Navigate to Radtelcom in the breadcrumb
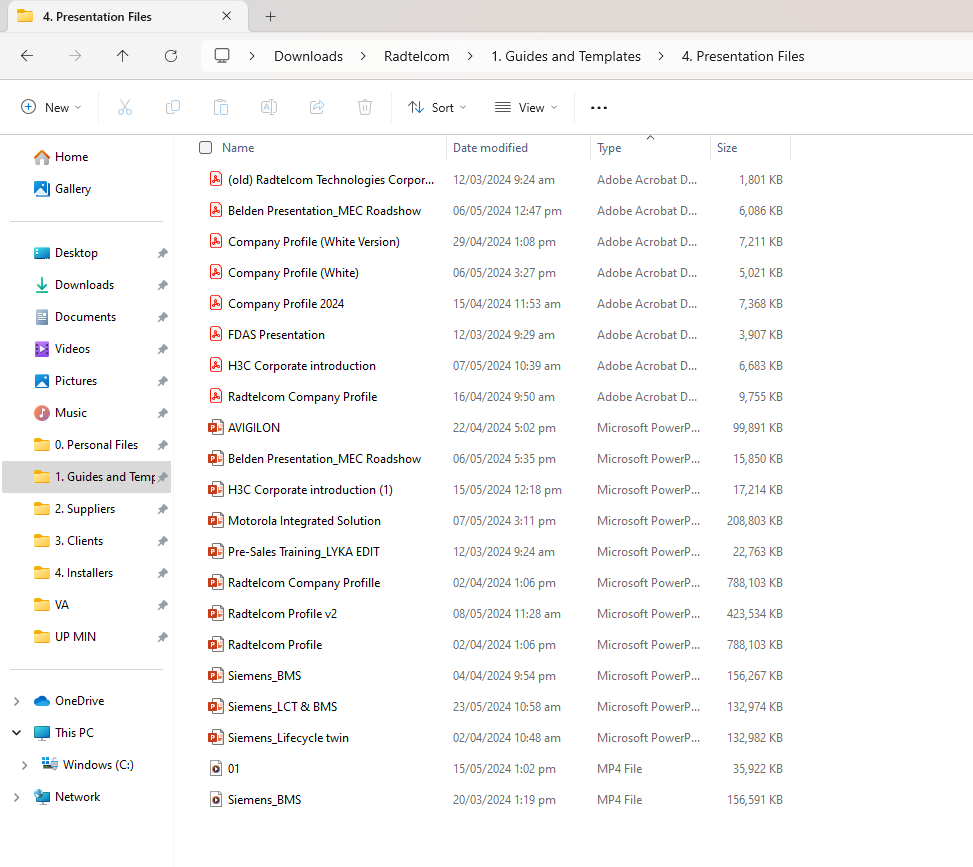 (x=416, y=56)
